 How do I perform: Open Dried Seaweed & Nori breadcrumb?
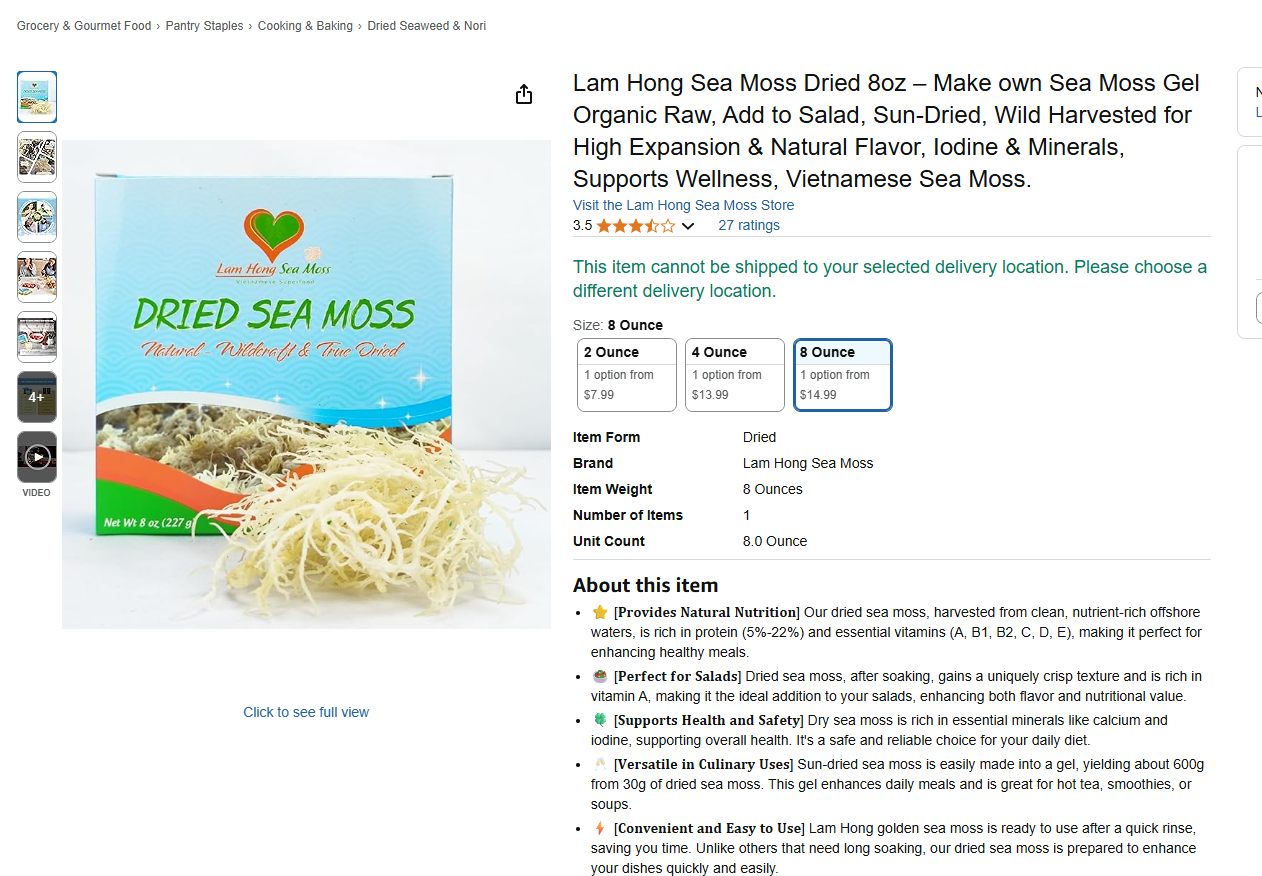point(427,26)
